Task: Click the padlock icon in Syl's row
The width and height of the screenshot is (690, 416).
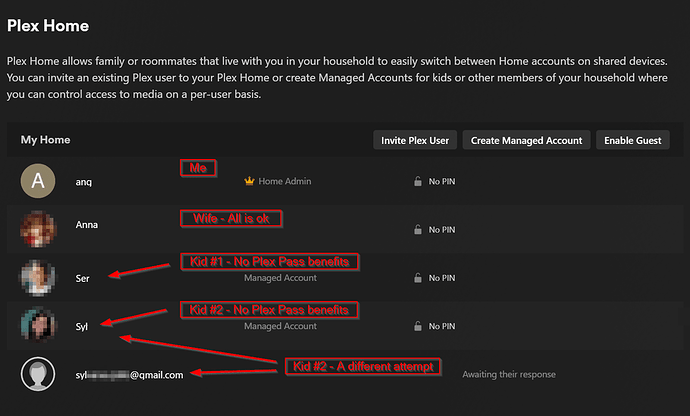Action: pos(418,326)
